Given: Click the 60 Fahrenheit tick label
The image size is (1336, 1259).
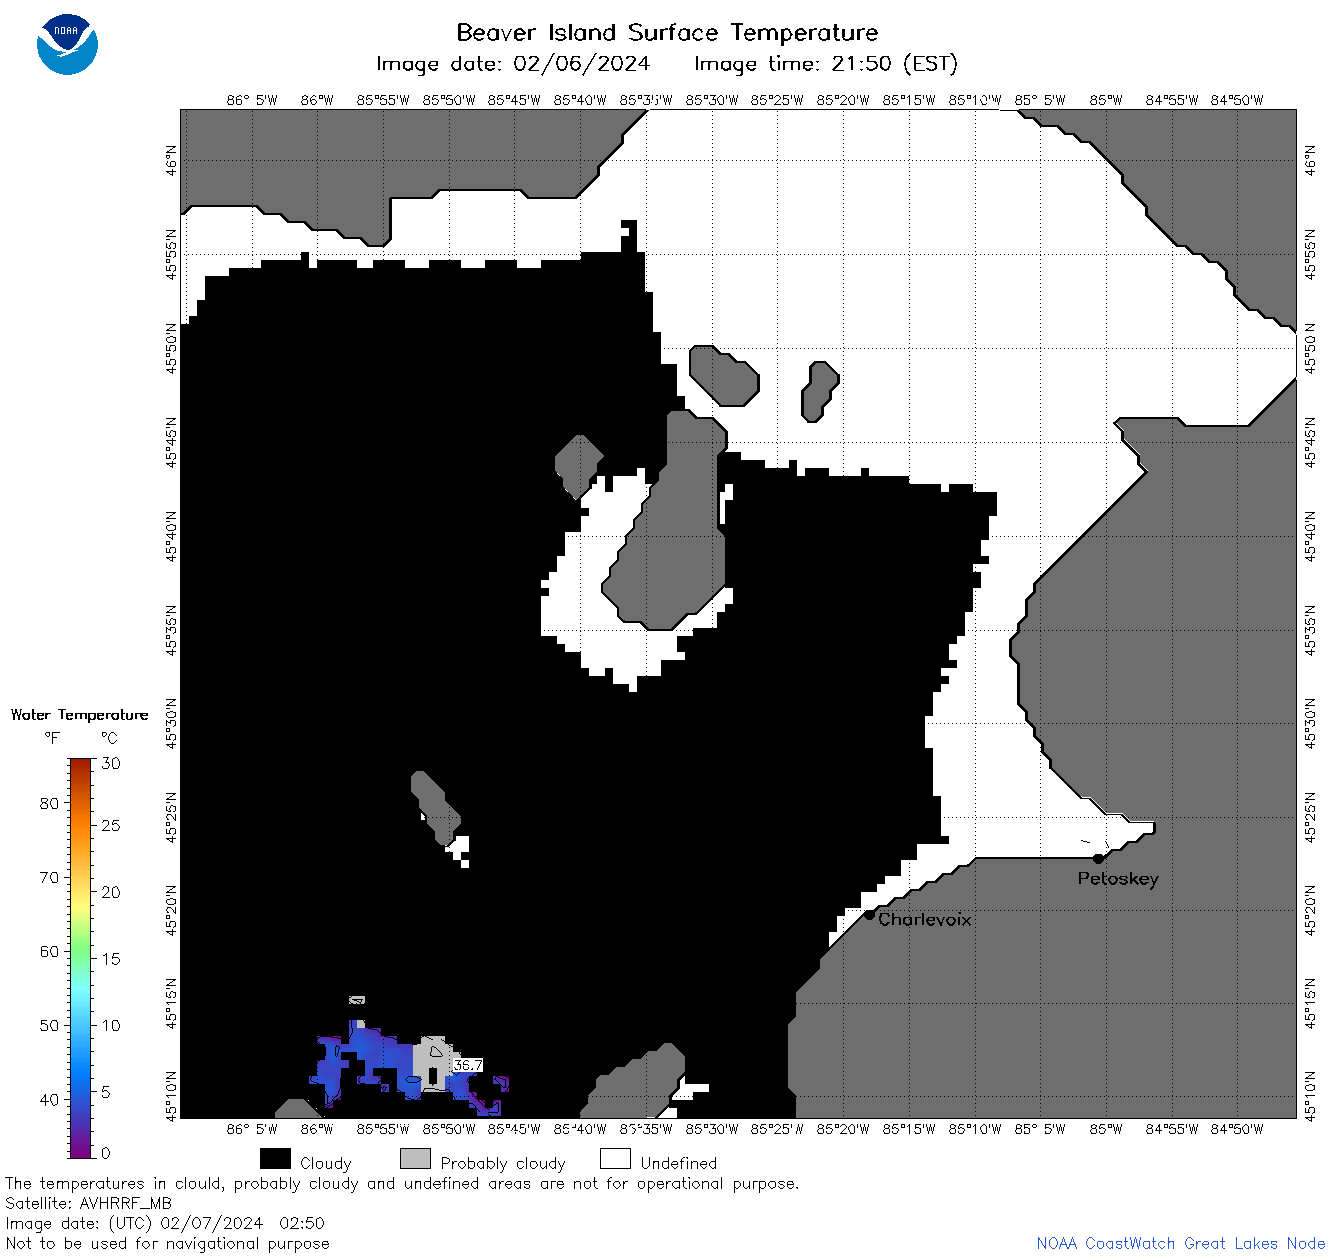Looking at the screenshot, I should tap(49, 951).
